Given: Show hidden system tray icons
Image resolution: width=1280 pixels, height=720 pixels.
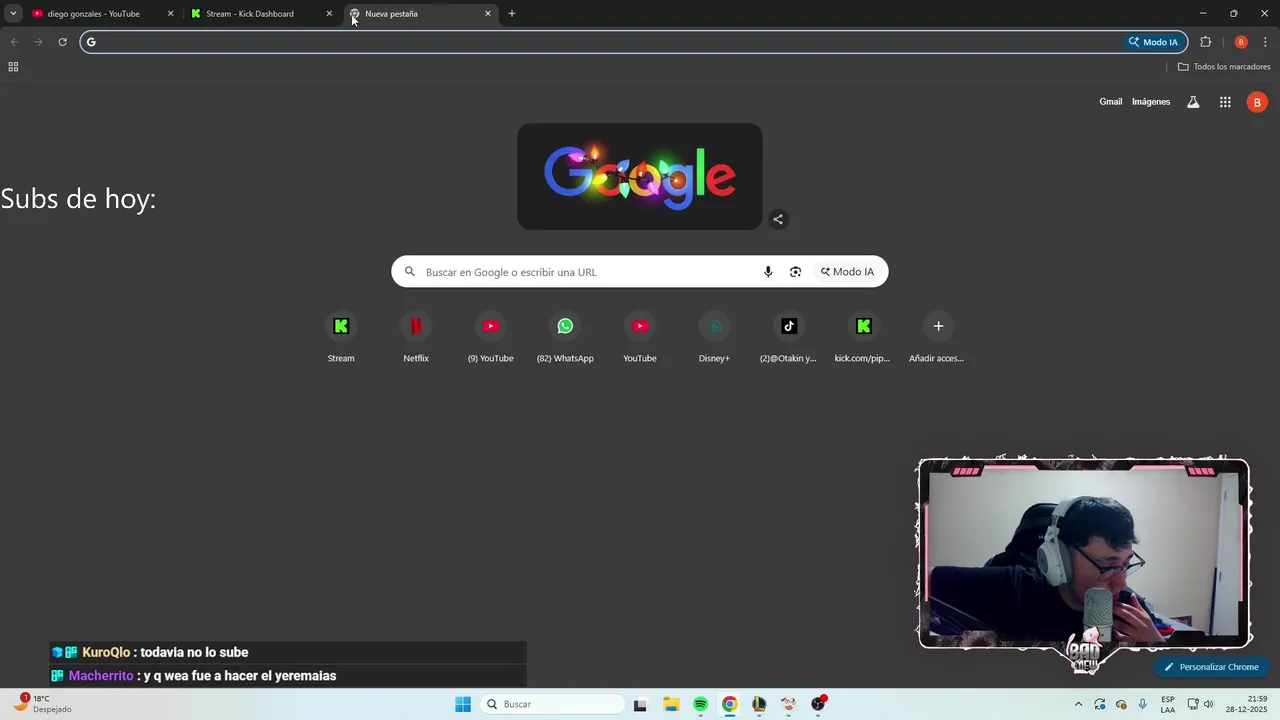Looking at the screenshot, I should click(x=1078, y=704).
